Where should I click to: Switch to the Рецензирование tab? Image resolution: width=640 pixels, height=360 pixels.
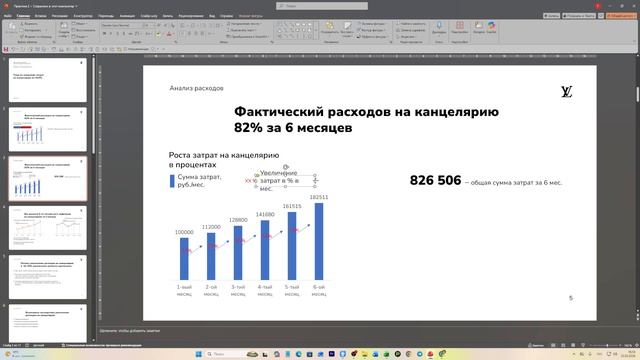pos(191,16)
